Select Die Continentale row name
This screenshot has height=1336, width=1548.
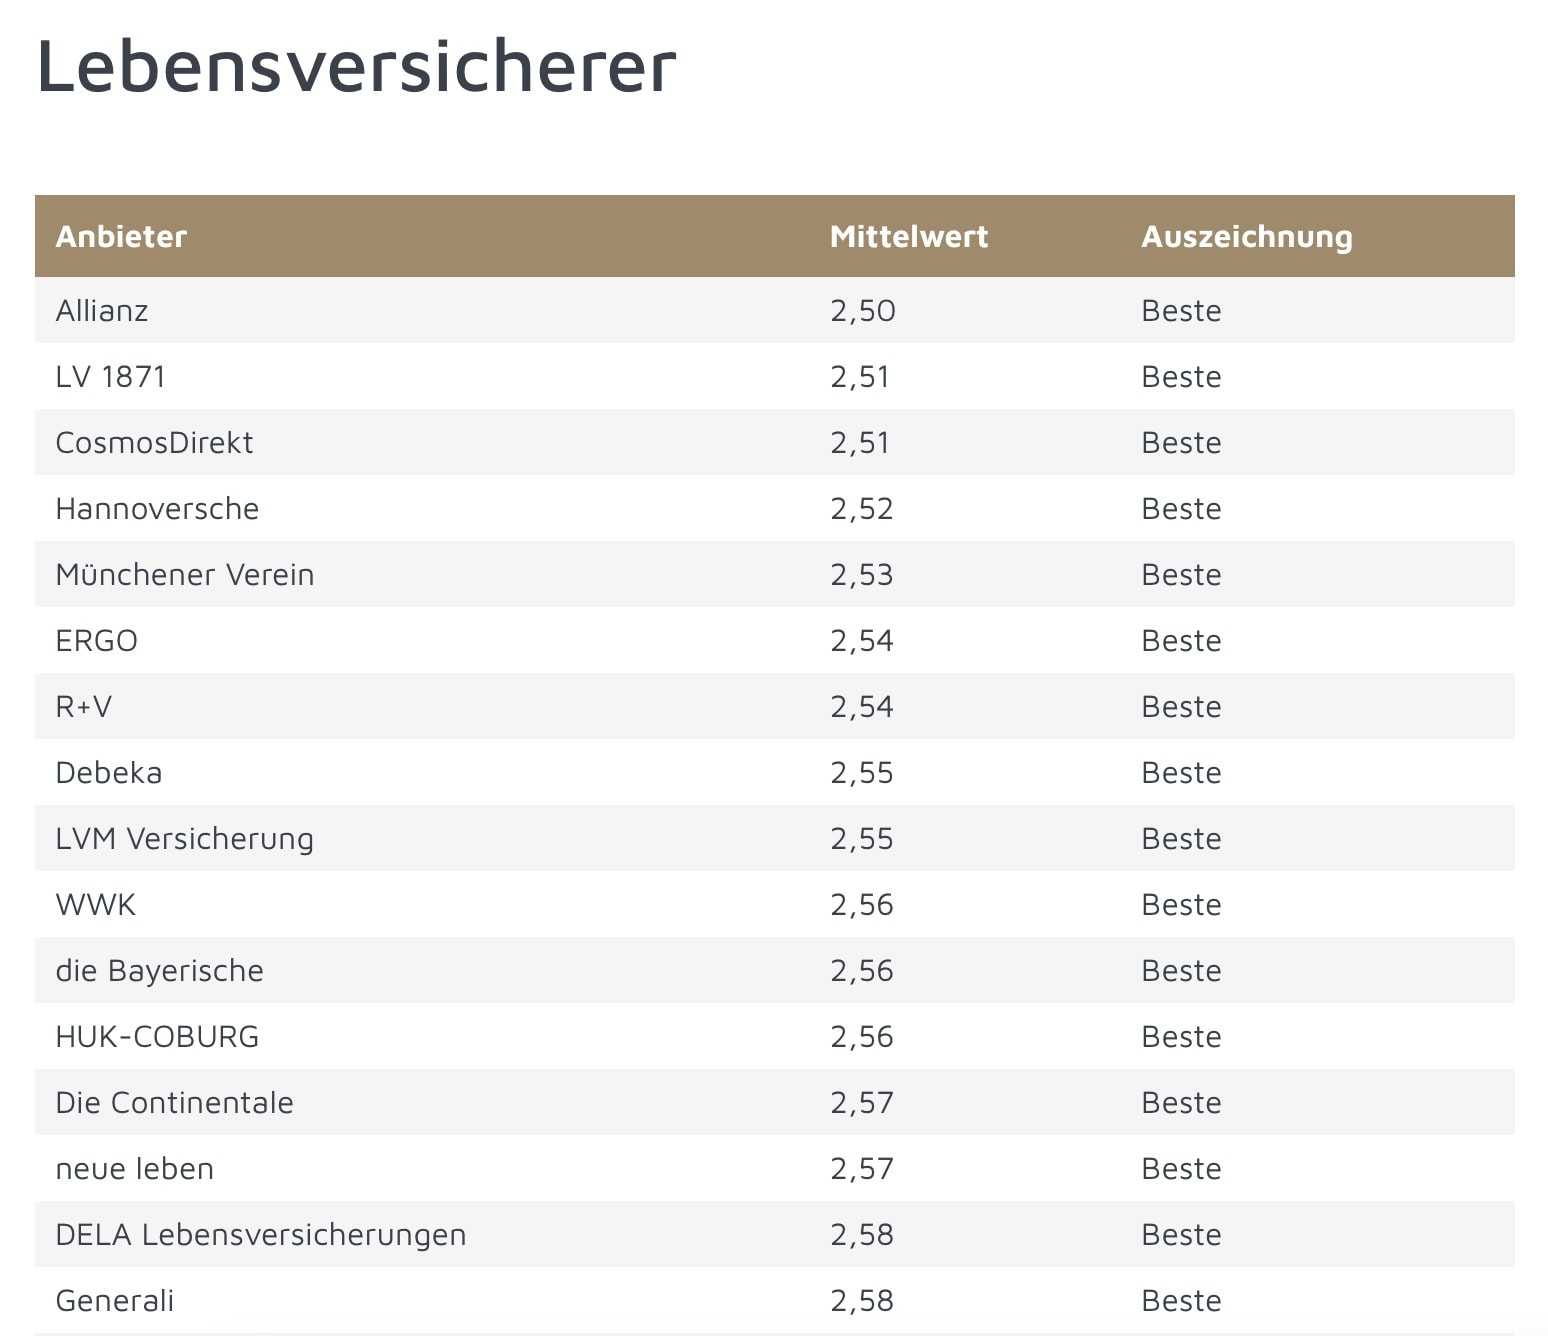click(175, 1103)
